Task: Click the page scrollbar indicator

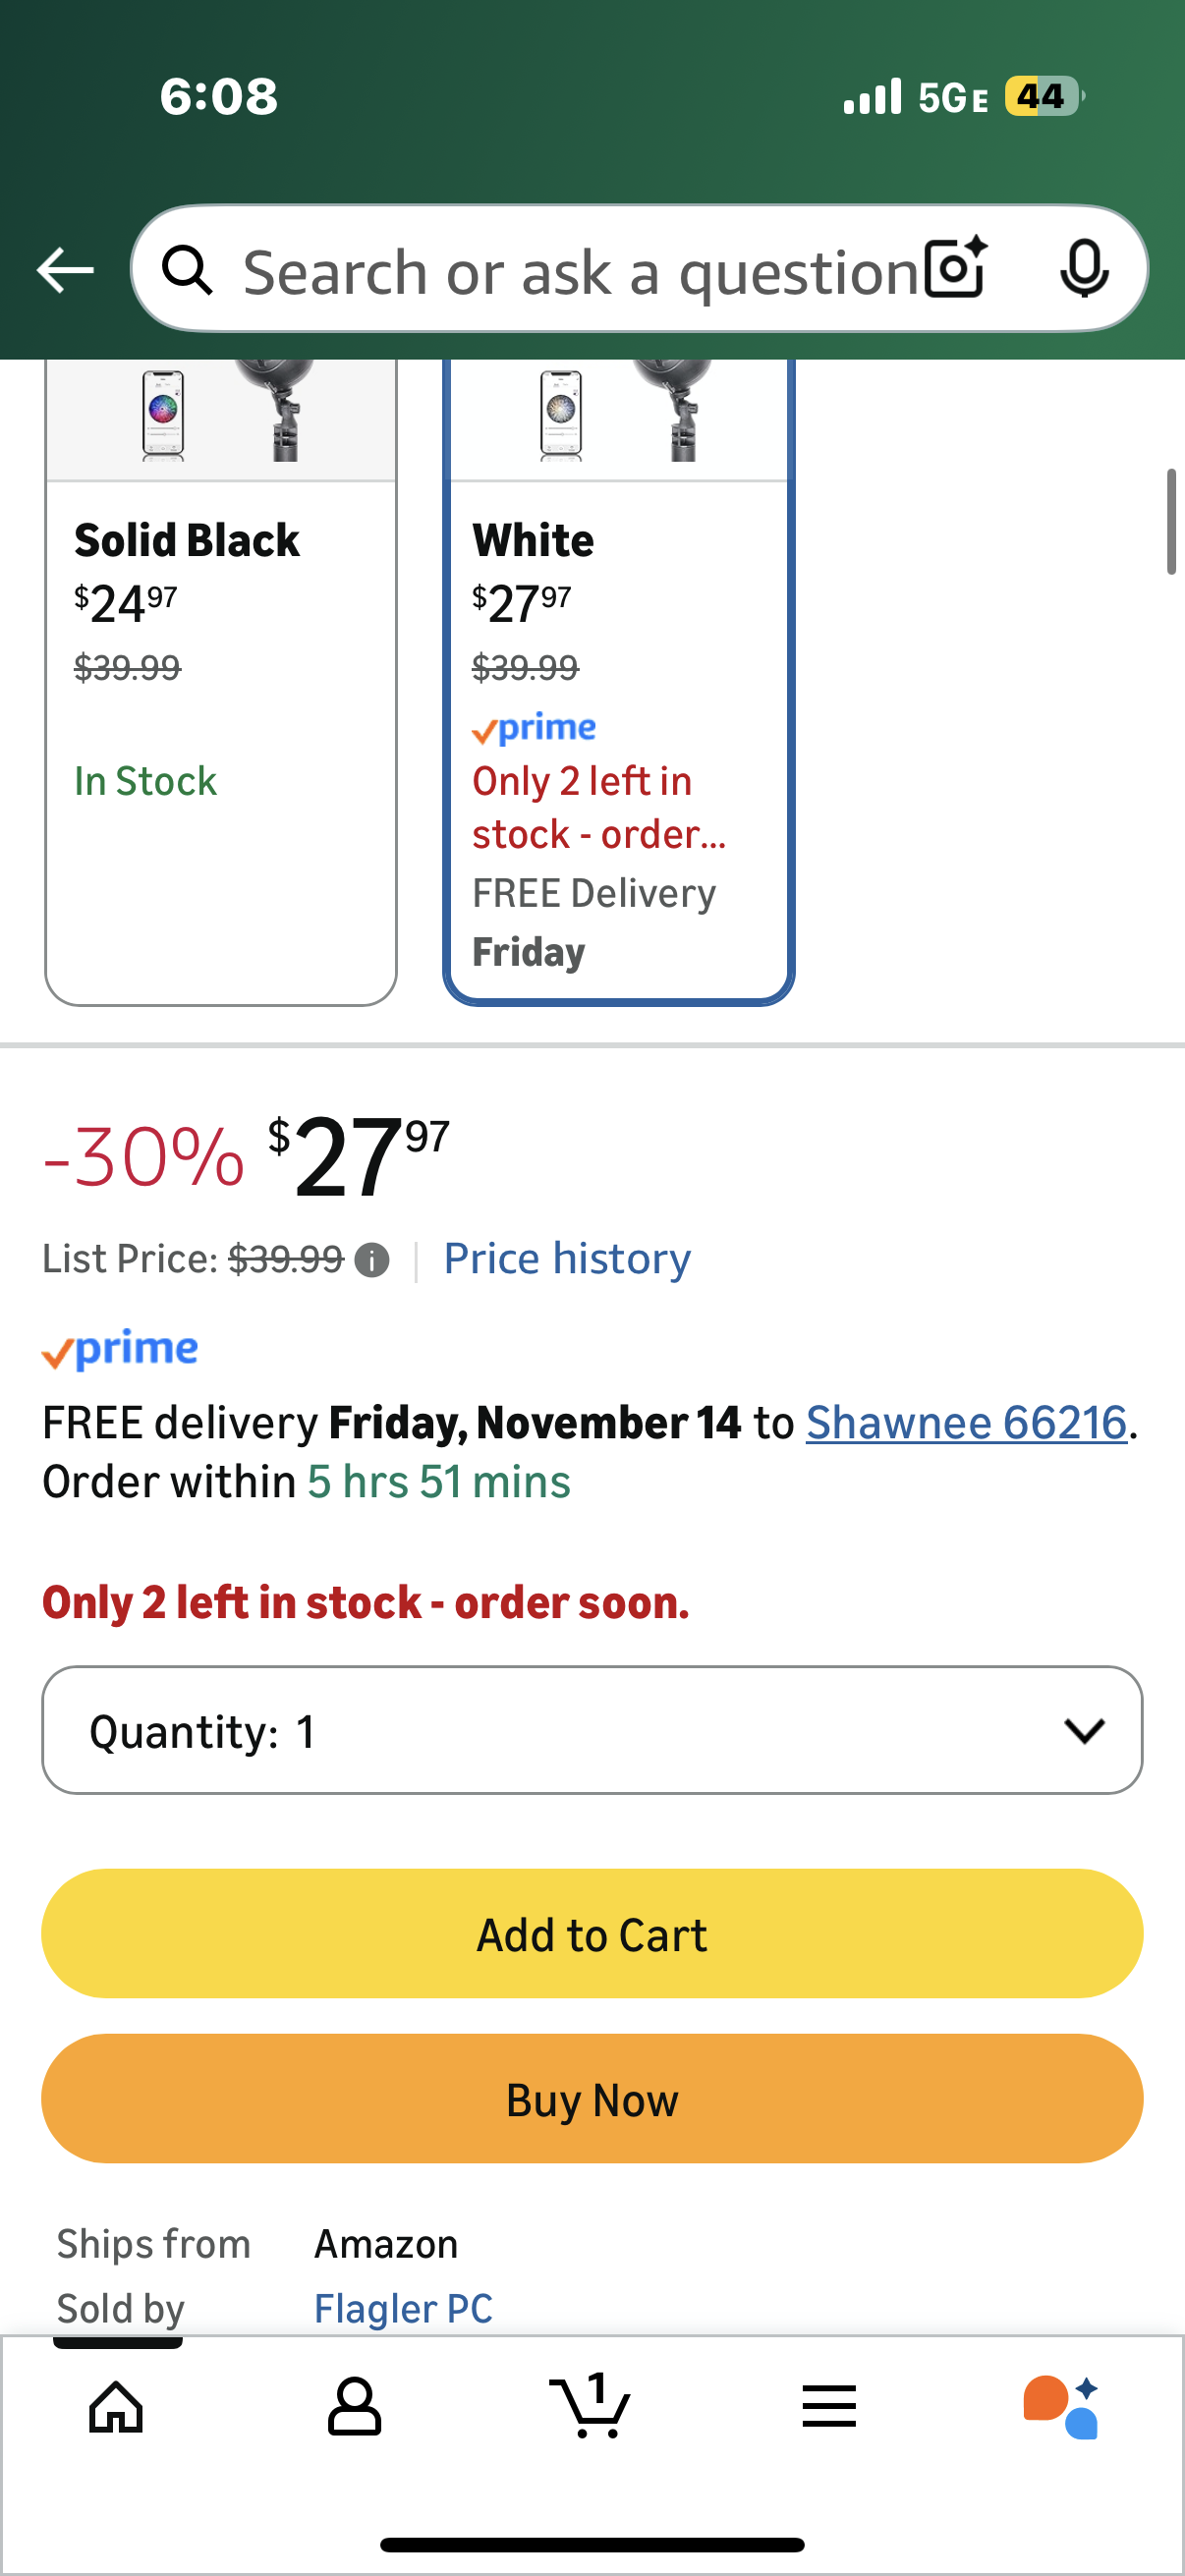Action: coord(1171,521)
